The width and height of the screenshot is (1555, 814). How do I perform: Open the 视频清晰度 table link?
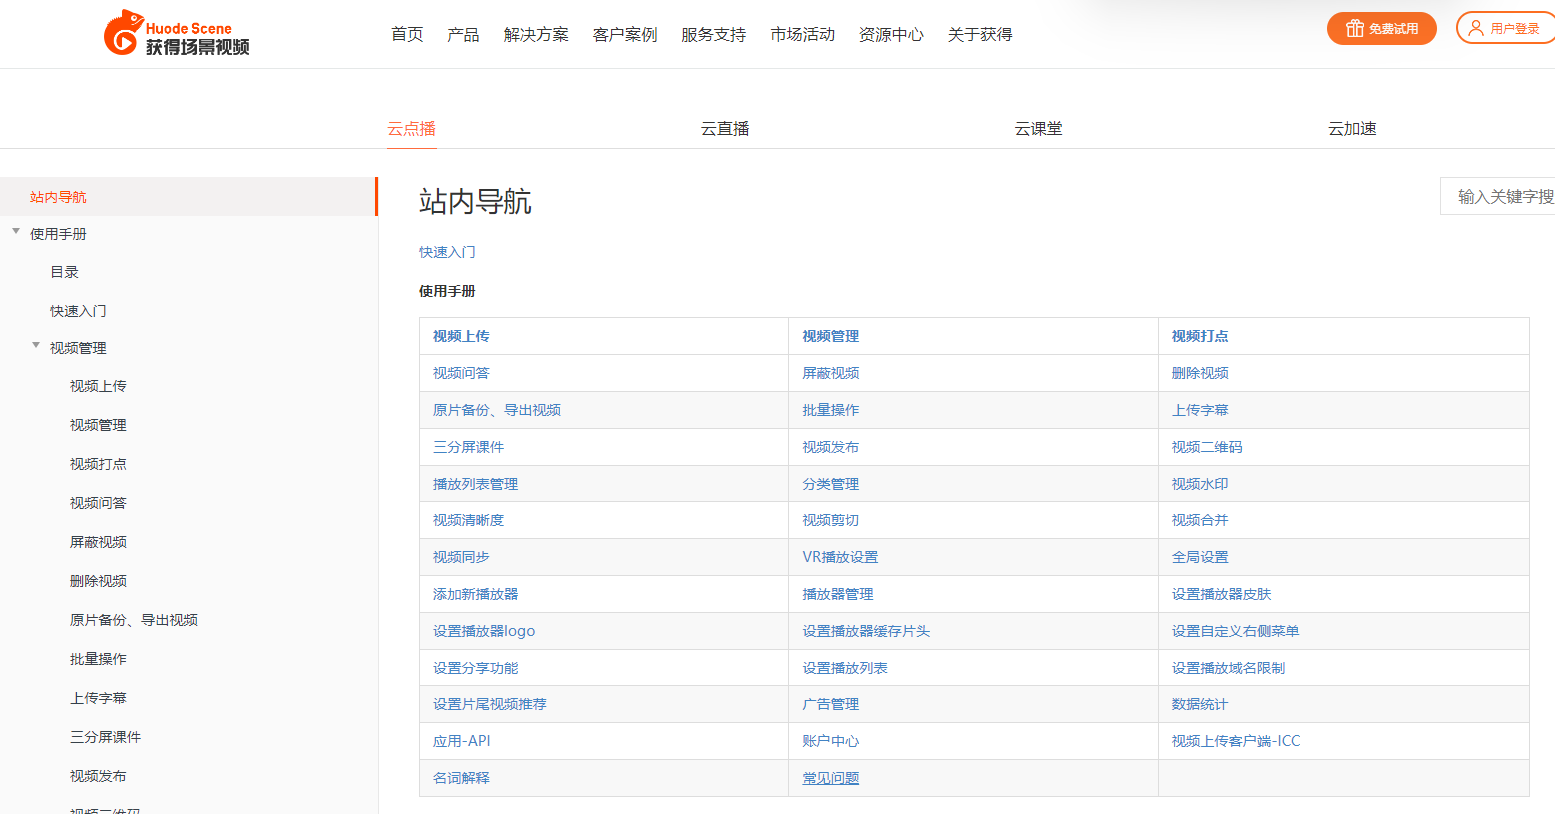click(x=469, y=520)
